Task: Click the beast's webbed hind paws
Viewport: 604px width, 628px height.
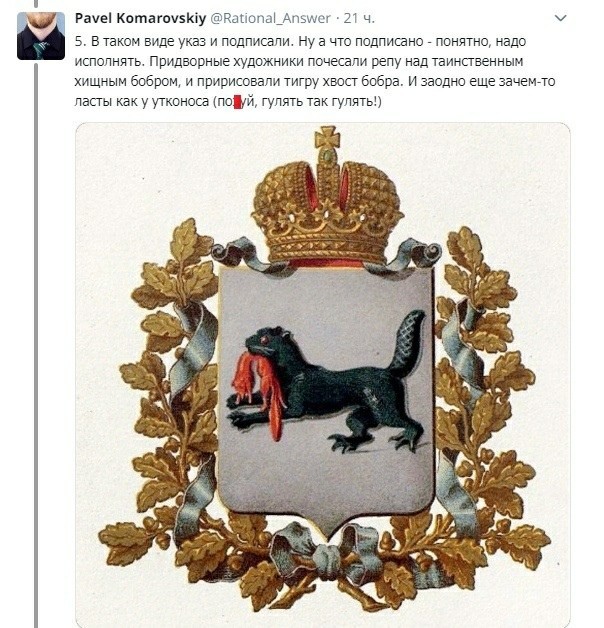Action: [x=375, y=441]
